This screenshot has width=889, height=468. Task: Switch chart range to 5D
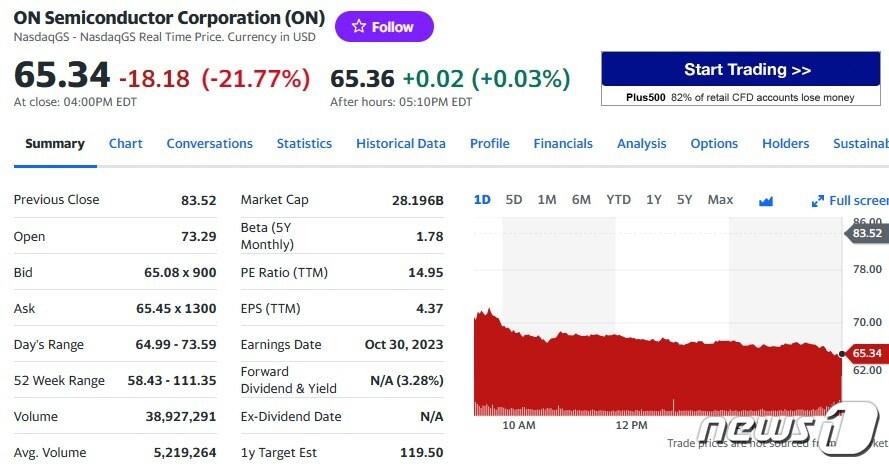[514, 200]
